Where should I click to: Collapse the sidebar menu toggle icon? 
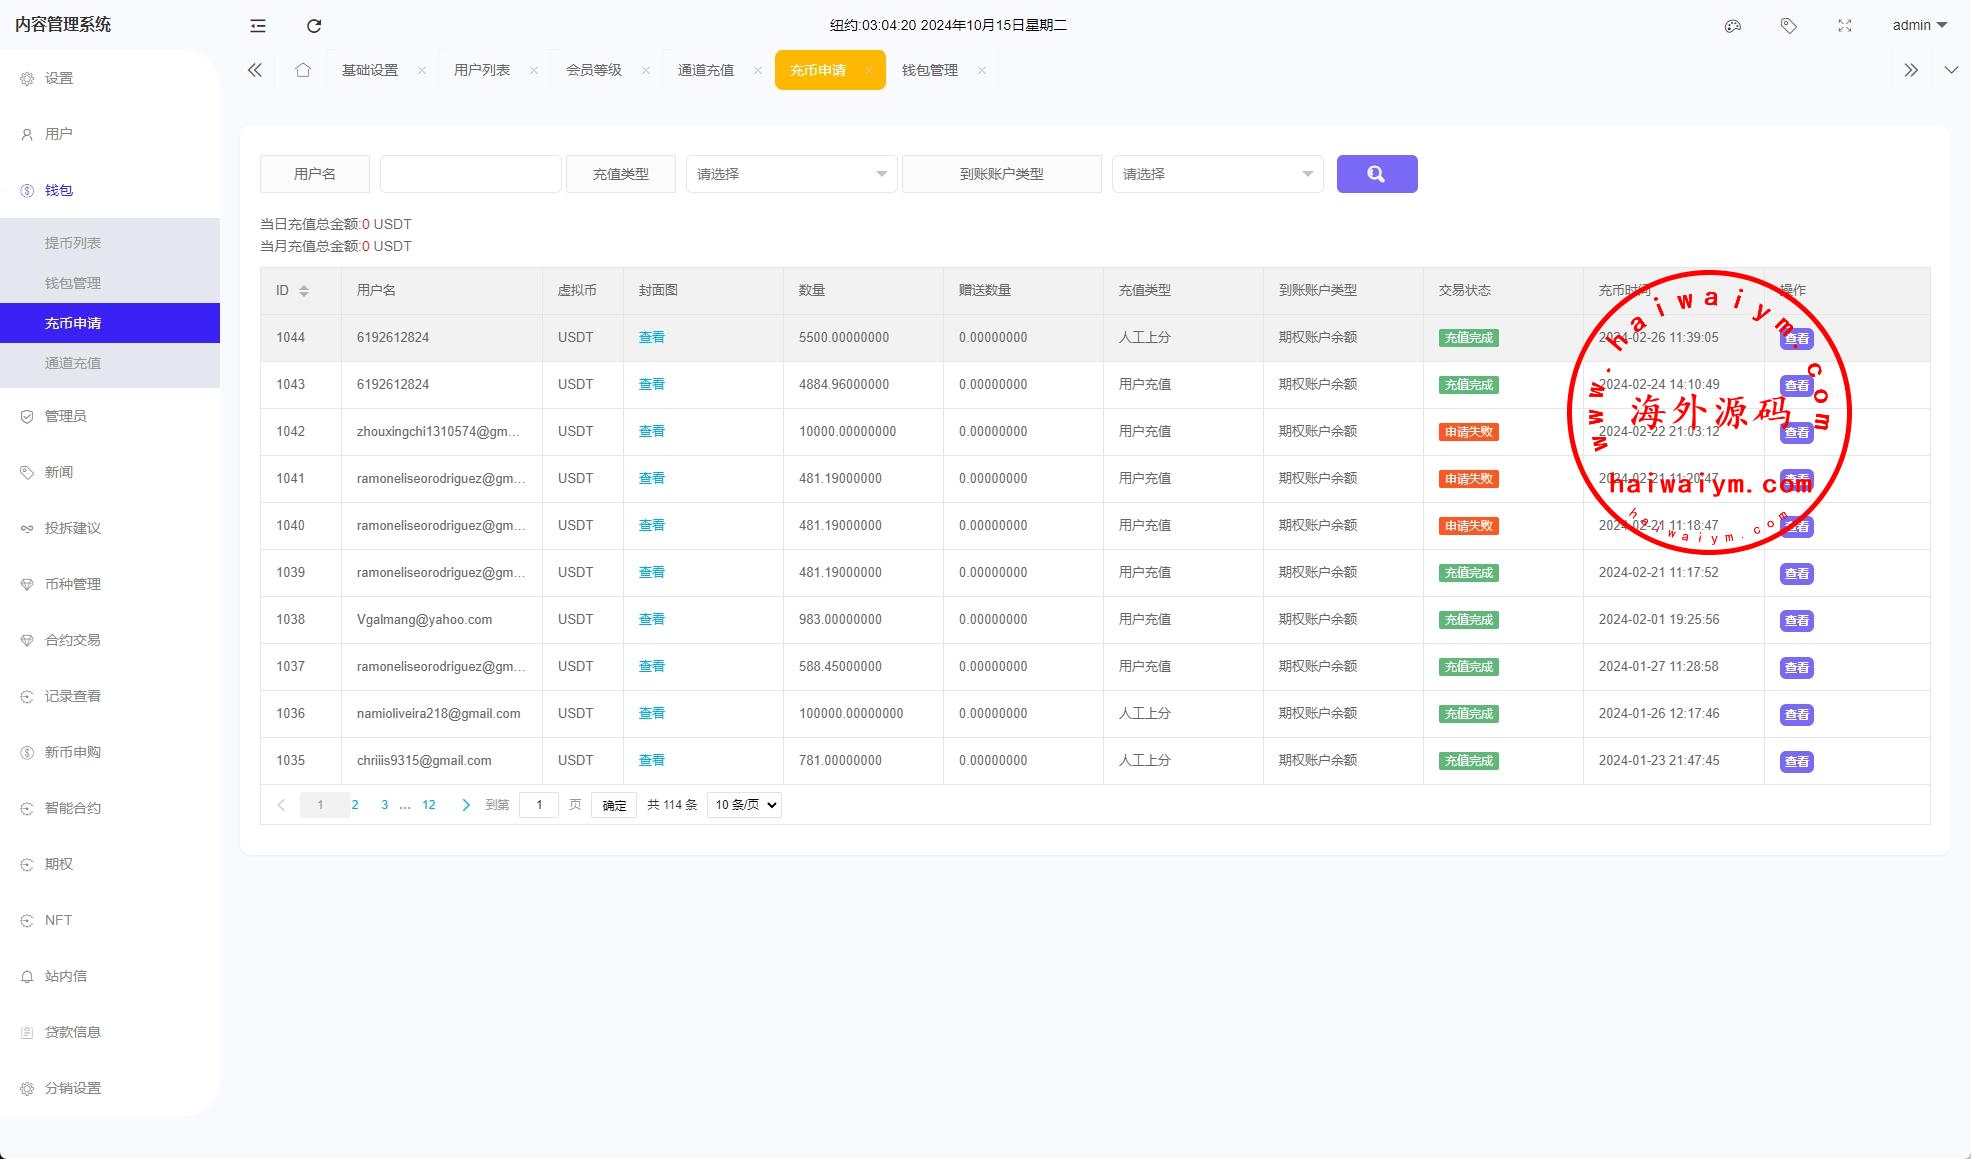tap(258, 26)
